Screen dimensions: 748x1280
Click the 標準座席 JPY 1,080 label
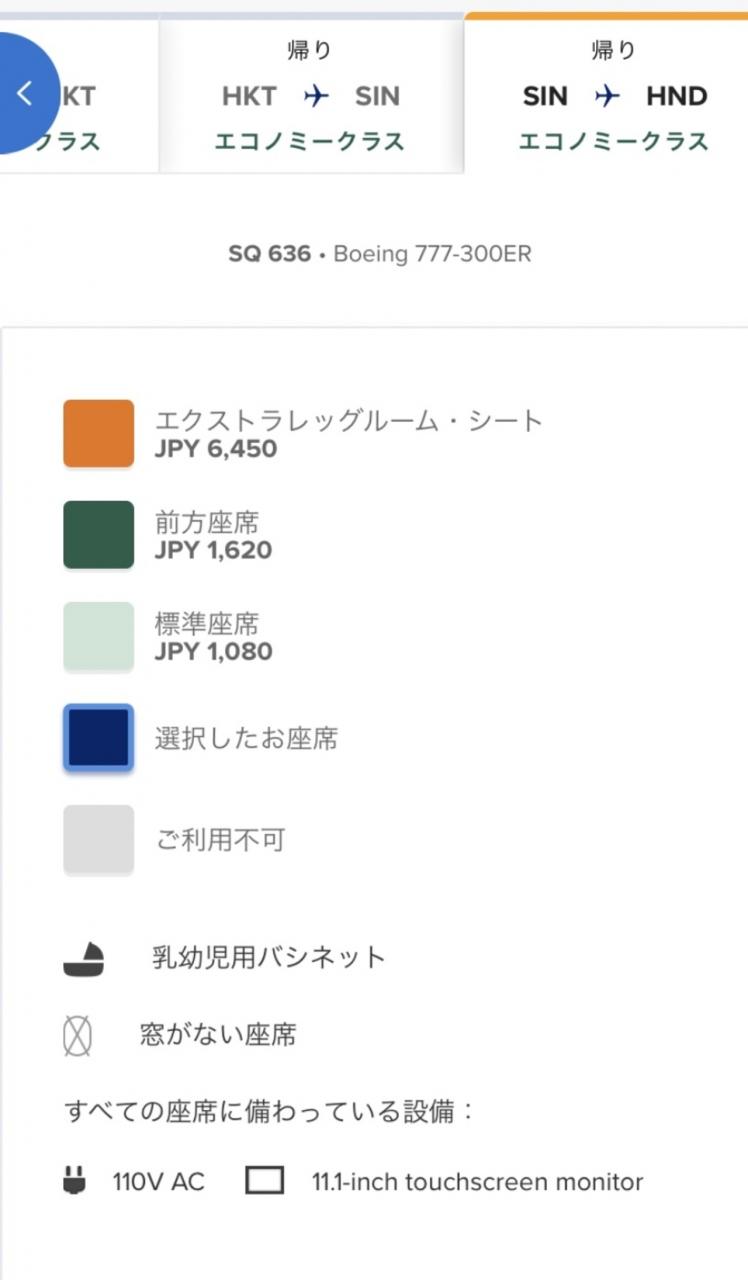click(x=213, y=638)
